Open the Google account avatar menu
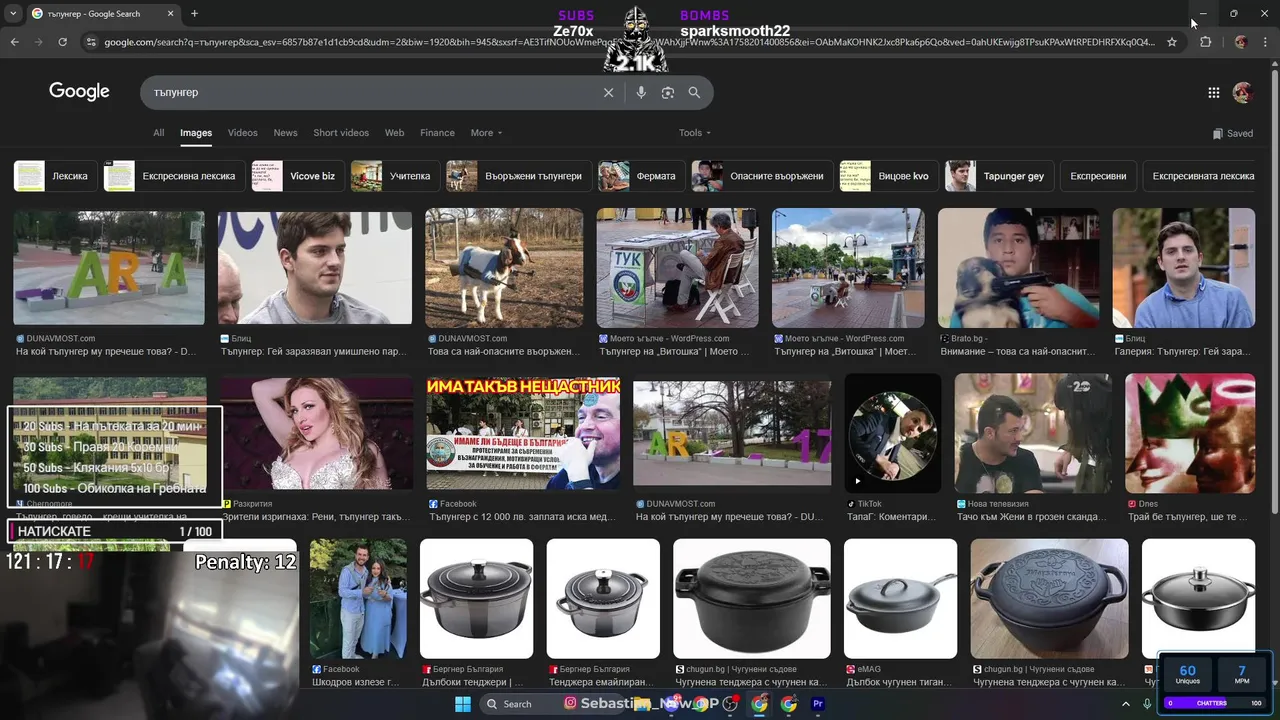The height and width of the screenshot is (720, 1280). click(x=1243, y=92)
